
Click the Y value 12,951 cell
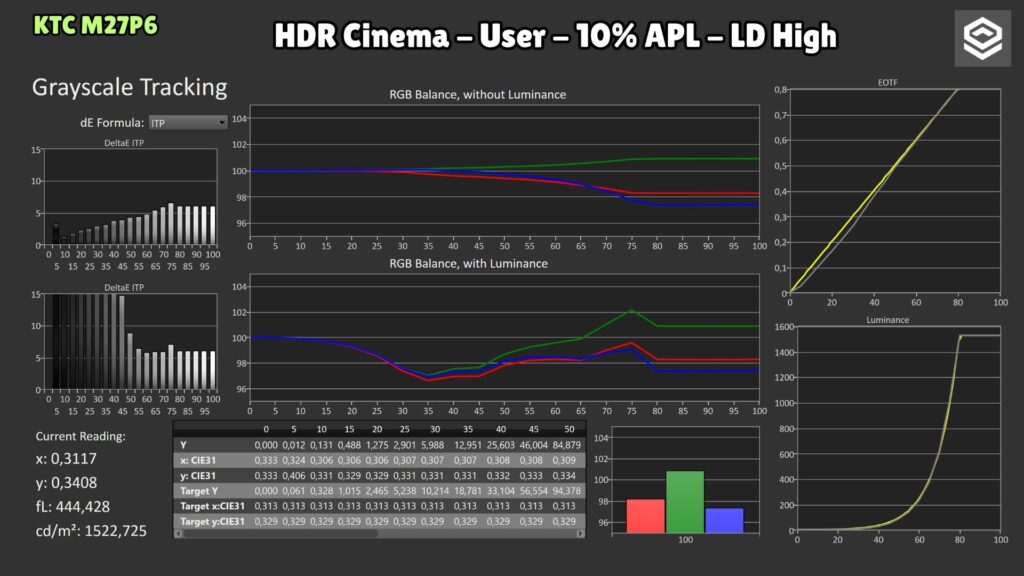pos(468,445)
